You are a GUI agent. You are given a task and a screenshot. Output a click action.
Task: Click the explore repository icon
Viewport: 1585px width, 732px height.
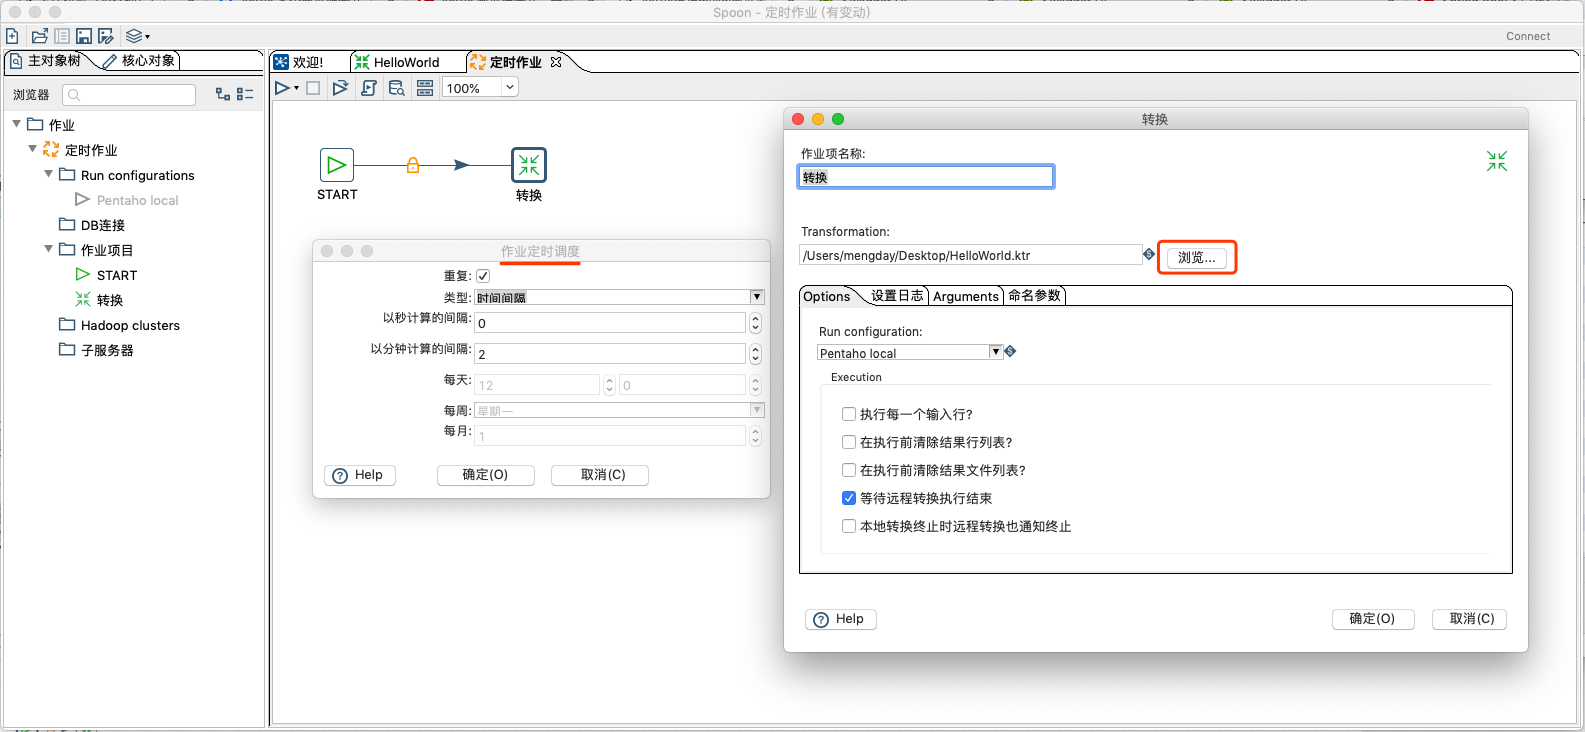tap(62, 36)
